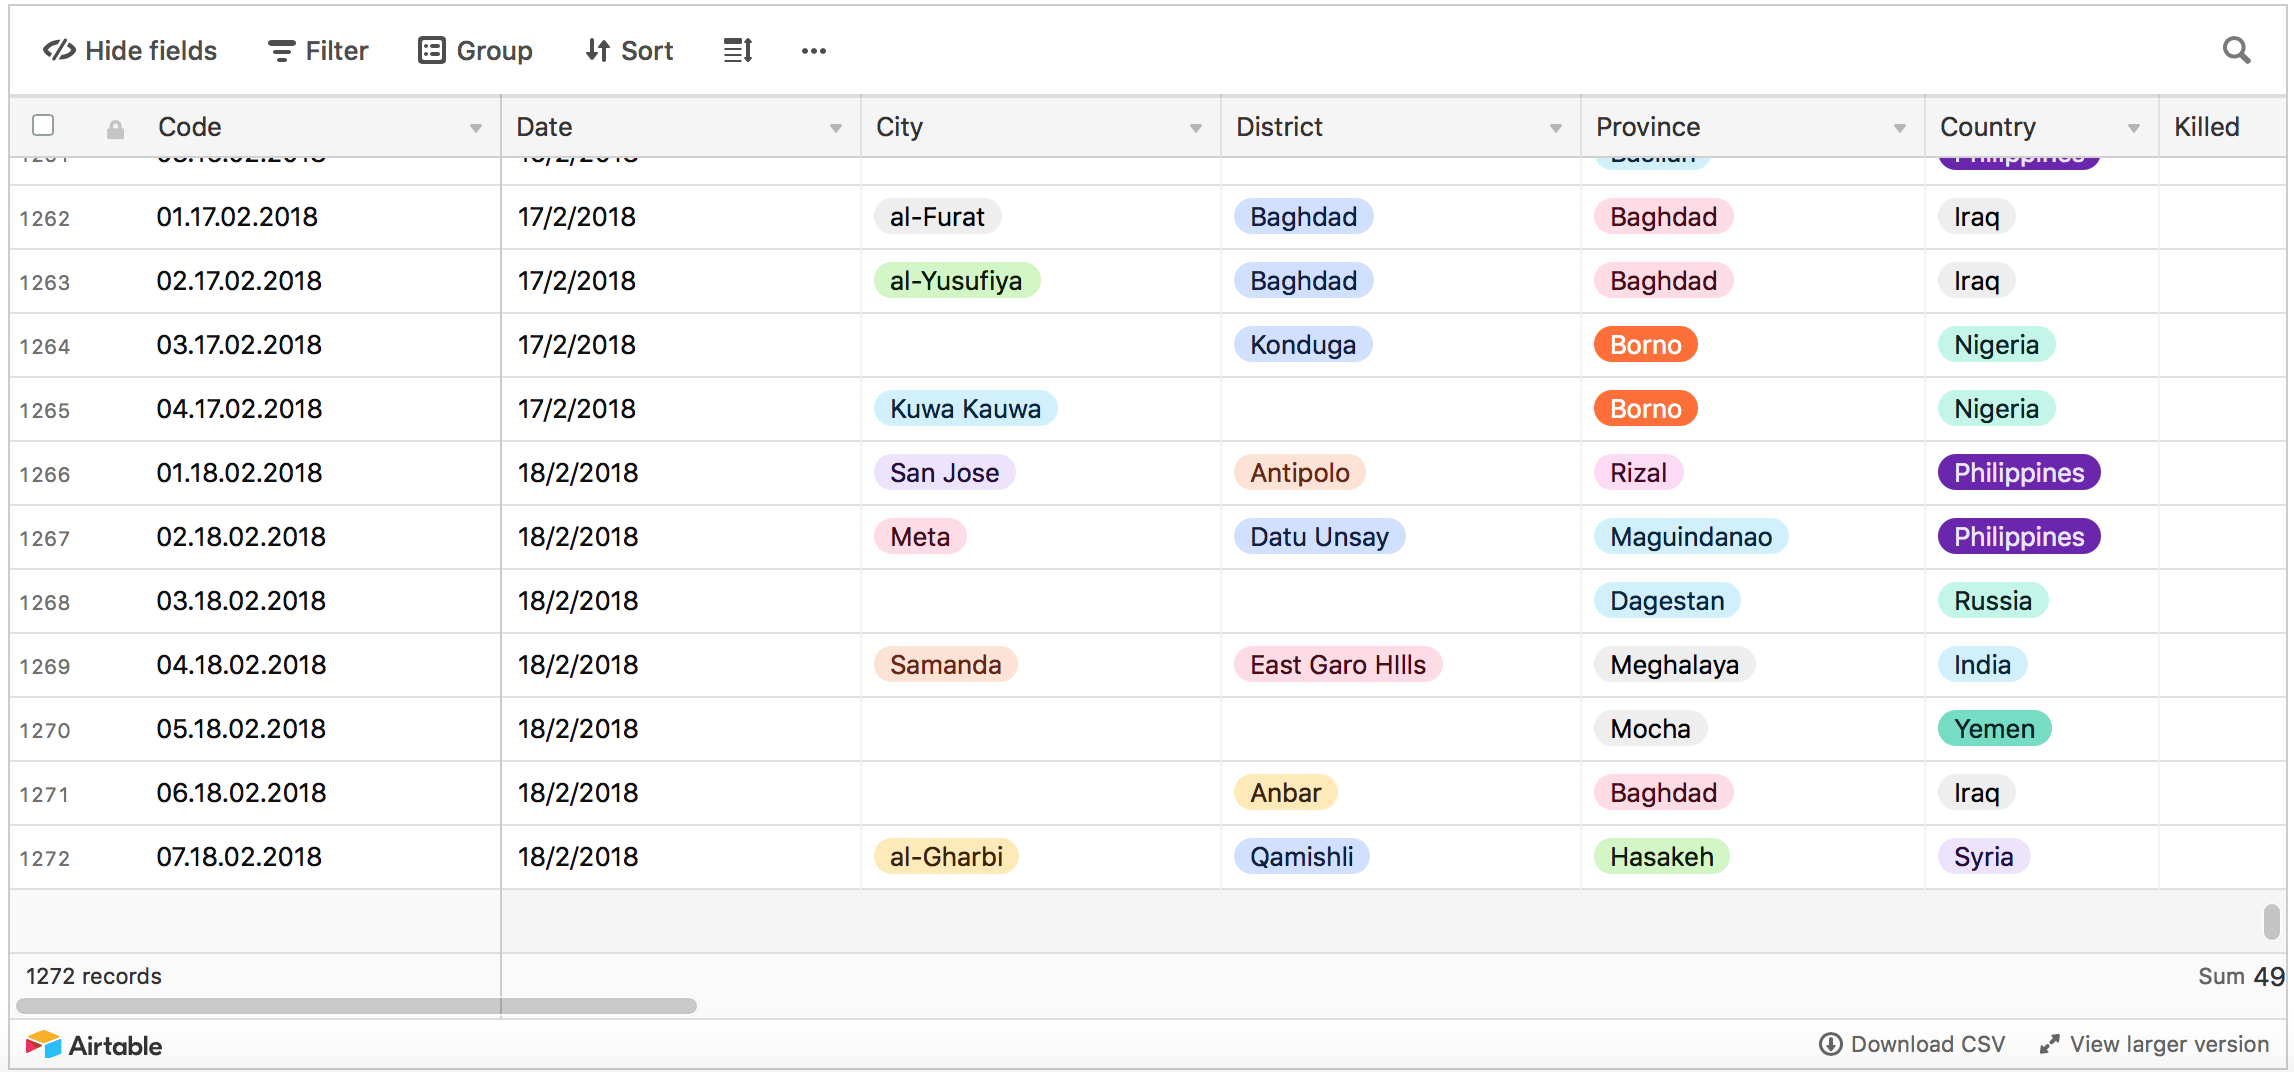Select code cell 07.18.02.2018
This screenshot has height=1072, width=2294.
(239, 857)
